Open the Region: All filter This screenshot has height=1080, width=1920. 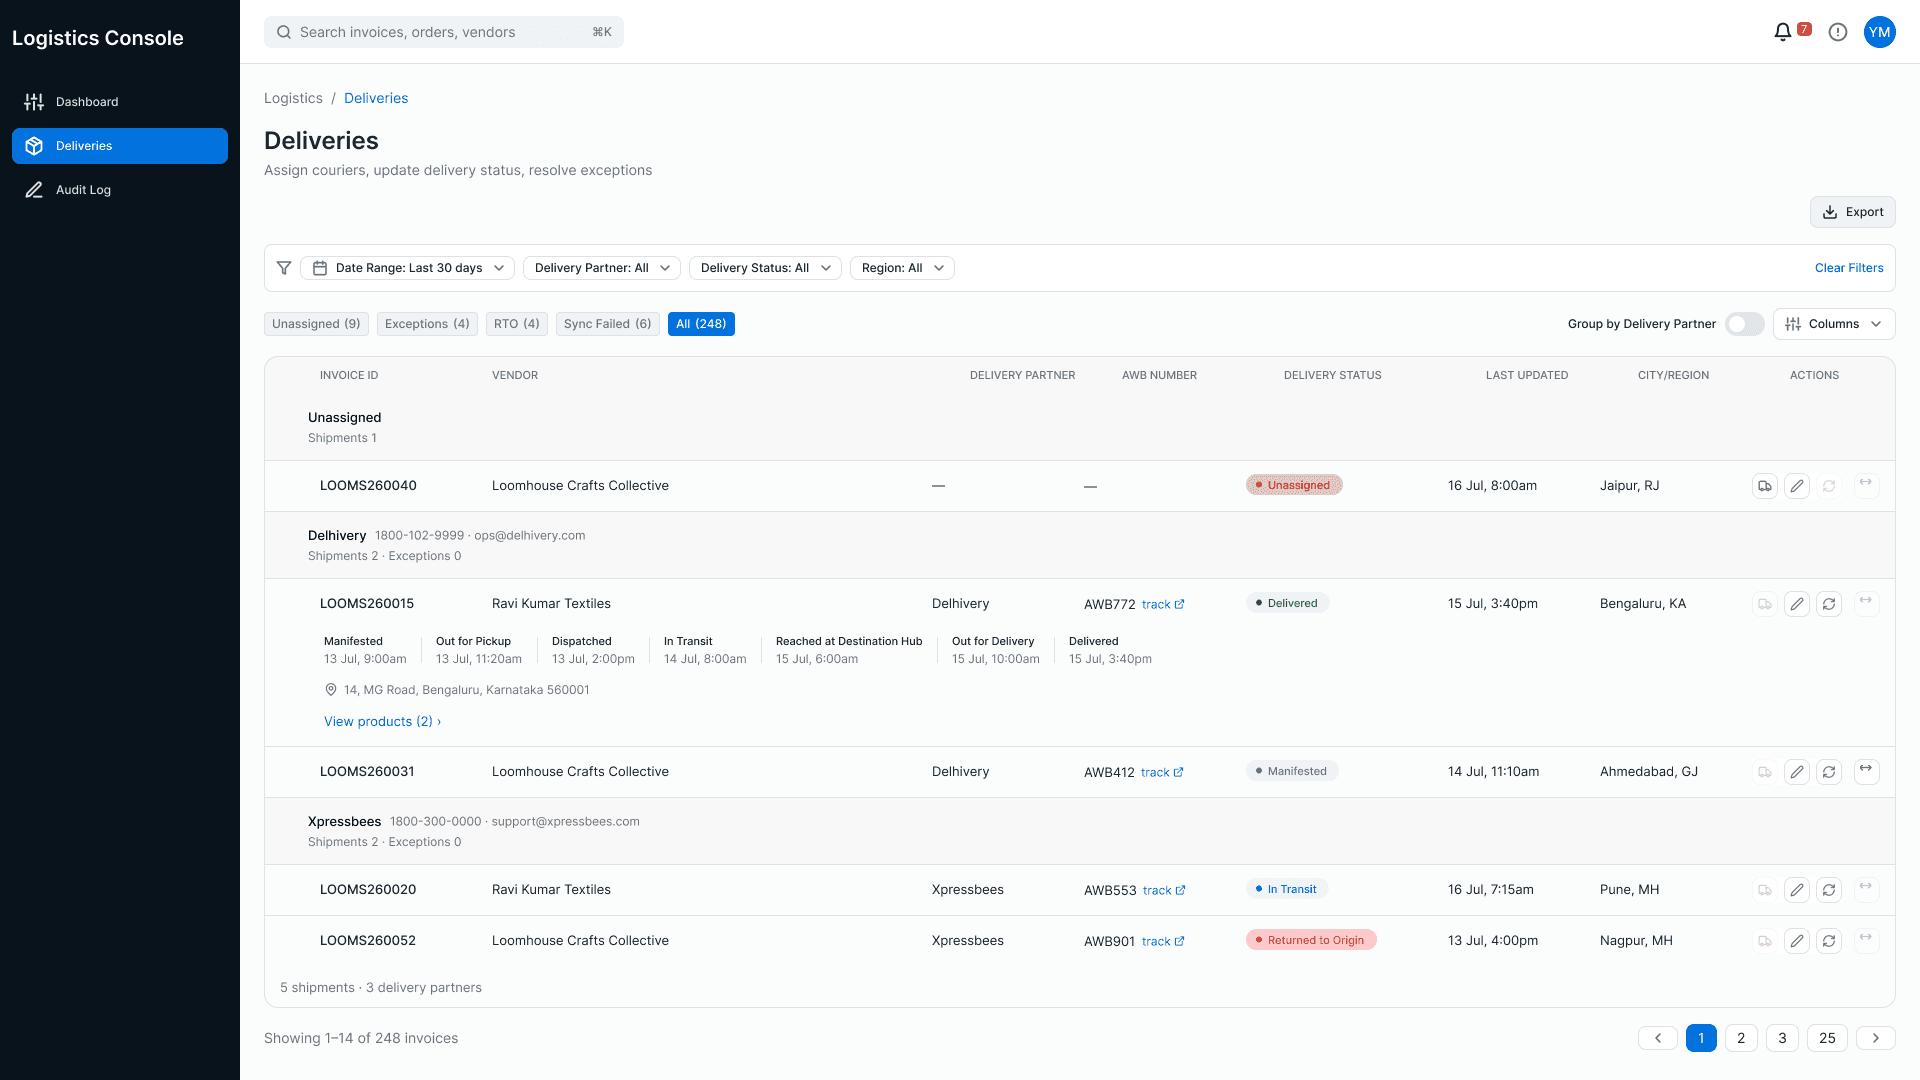pyautogui.click(x=902, y=268)
